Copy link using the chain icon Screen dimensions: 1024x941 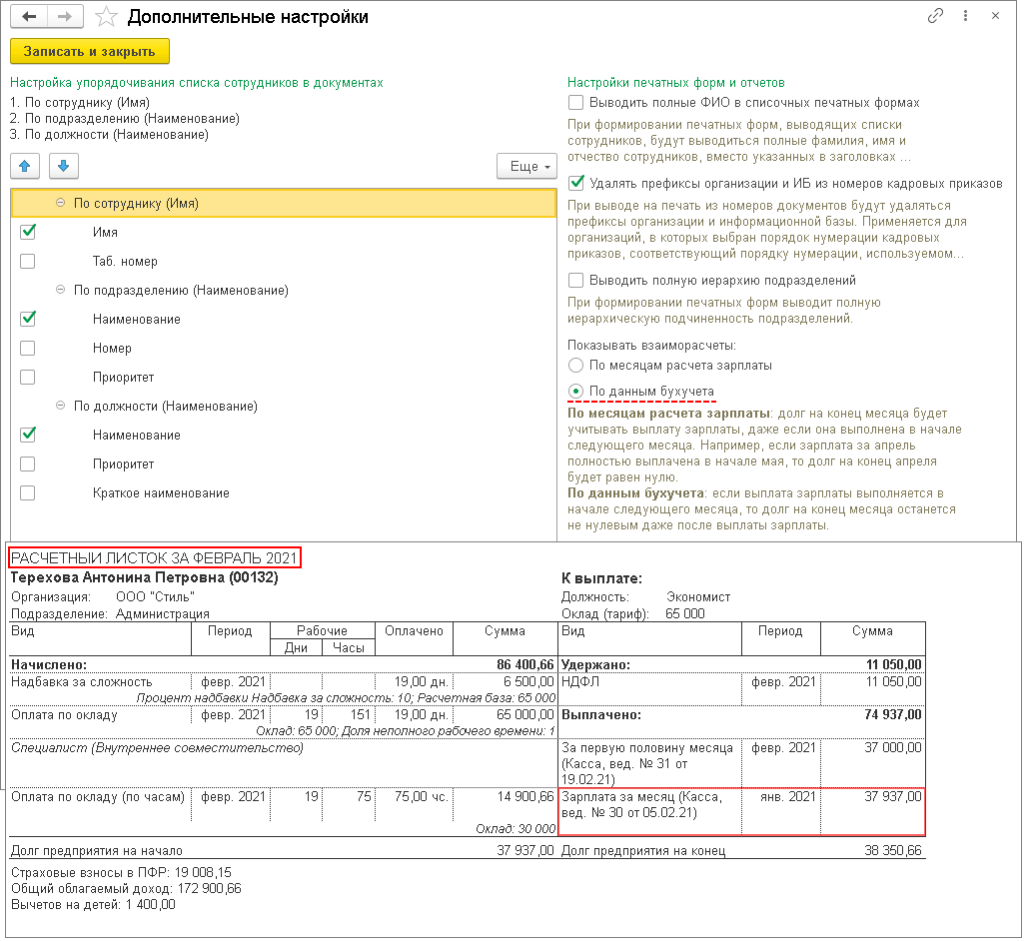936,16
